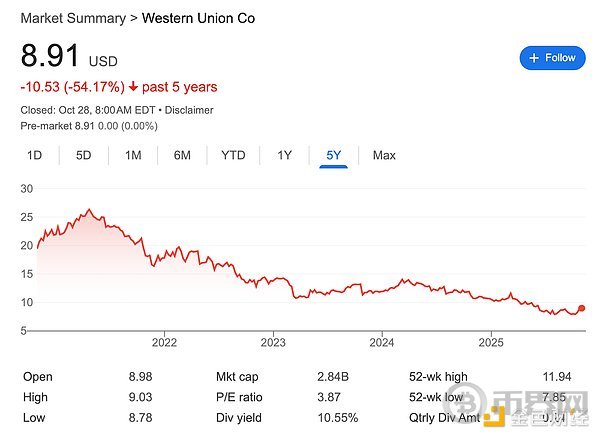Screen dimensions: 600x438
Task: Click the 2023 label on the x-axis
Action: pyautogui.click(x=273, y=342)
